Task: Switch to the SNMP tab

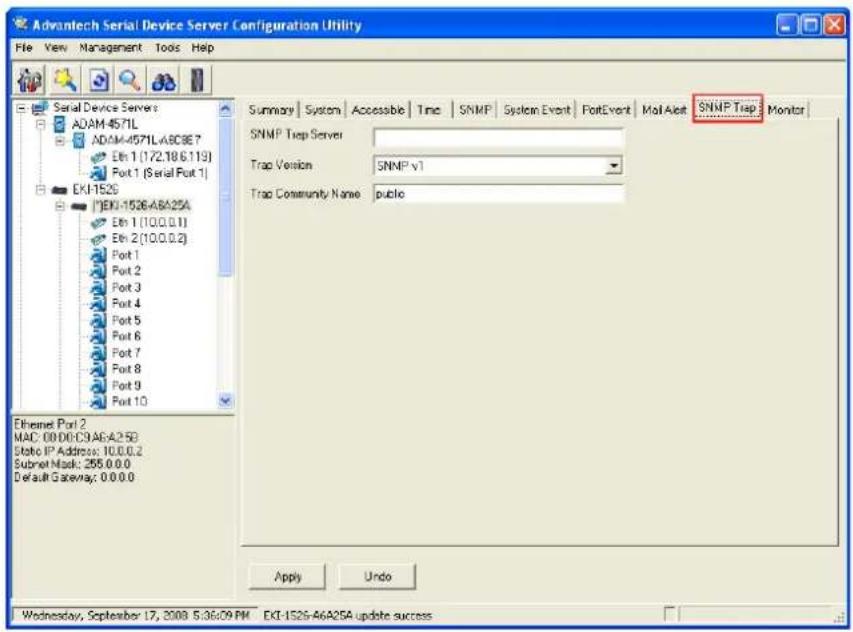Action: (475, 110)
